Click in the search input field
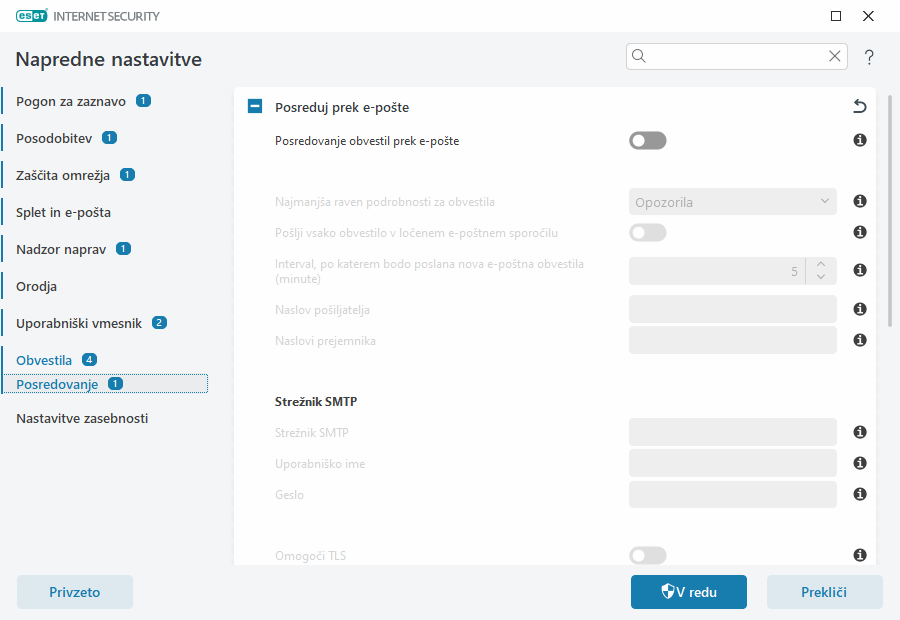900x620 pixels. 735,56
